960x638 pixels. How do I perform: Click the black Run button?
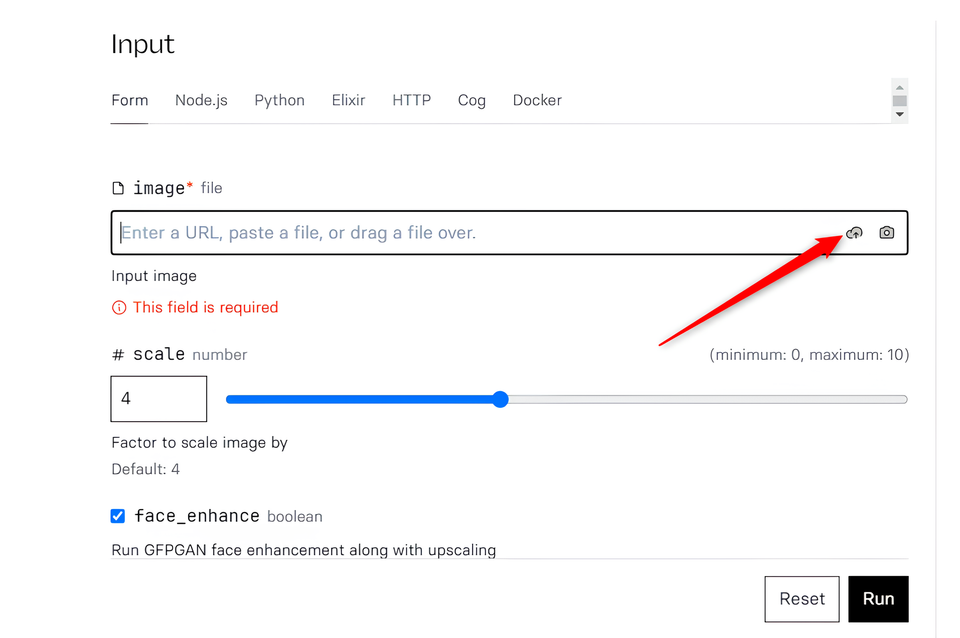click(x=879, y=599)
